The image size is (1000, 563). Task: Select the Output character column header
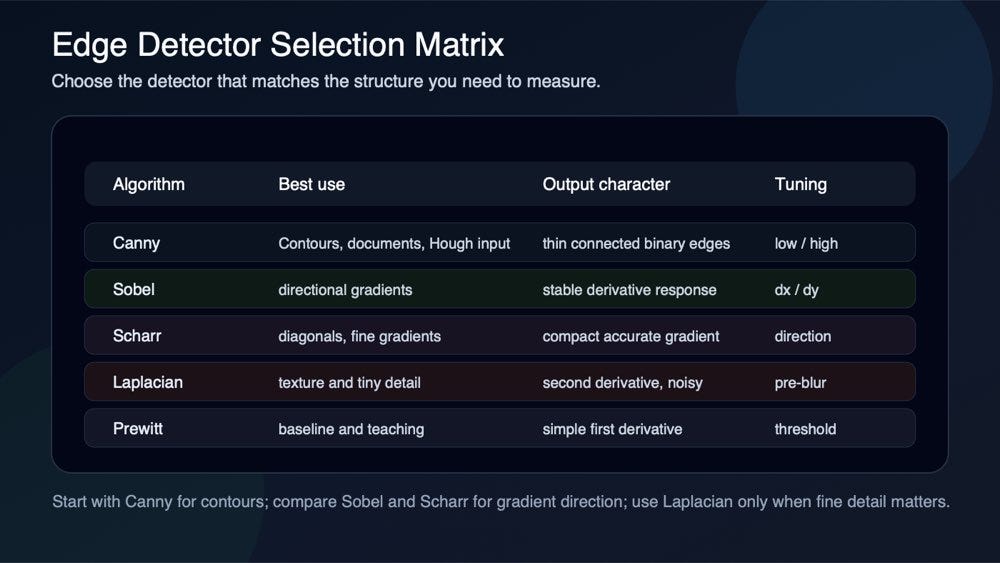click(606, 184)
